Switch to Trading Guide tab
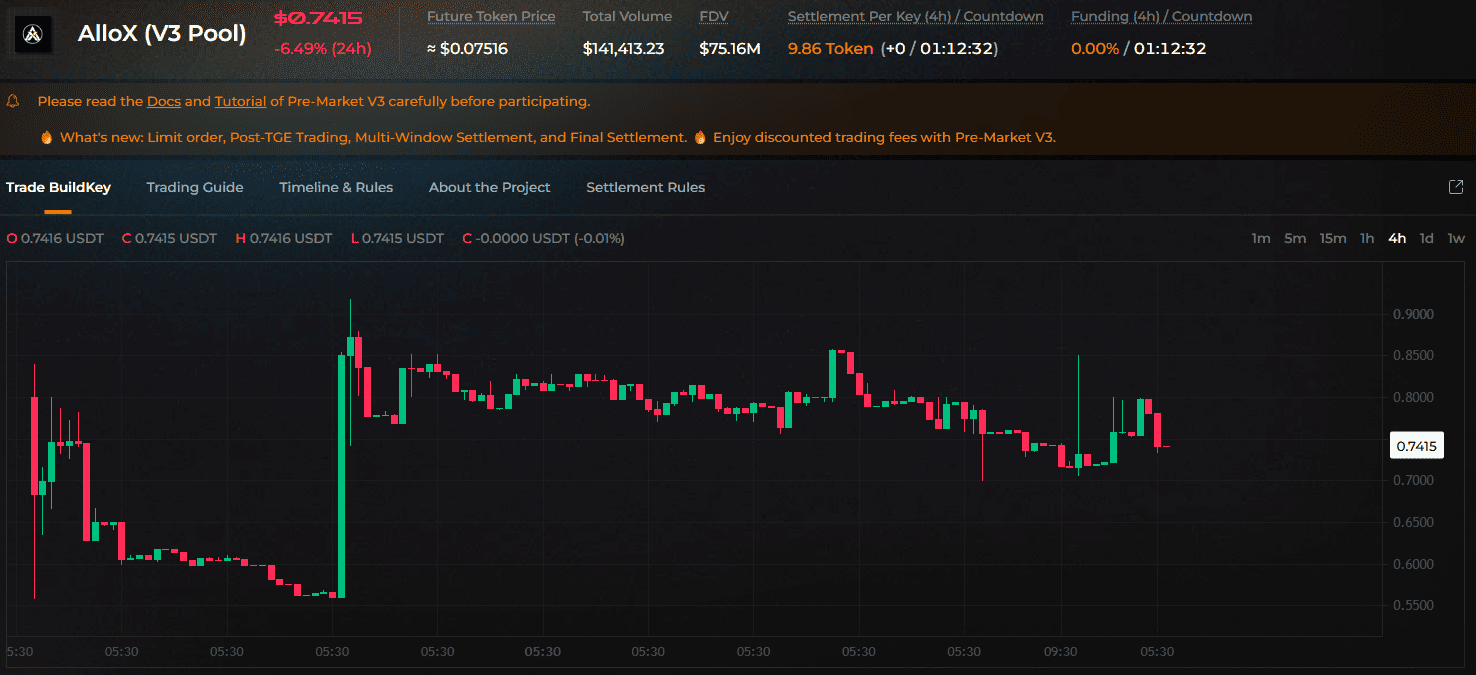This screenshot has height=675, width=1476. tap(195, 187)
